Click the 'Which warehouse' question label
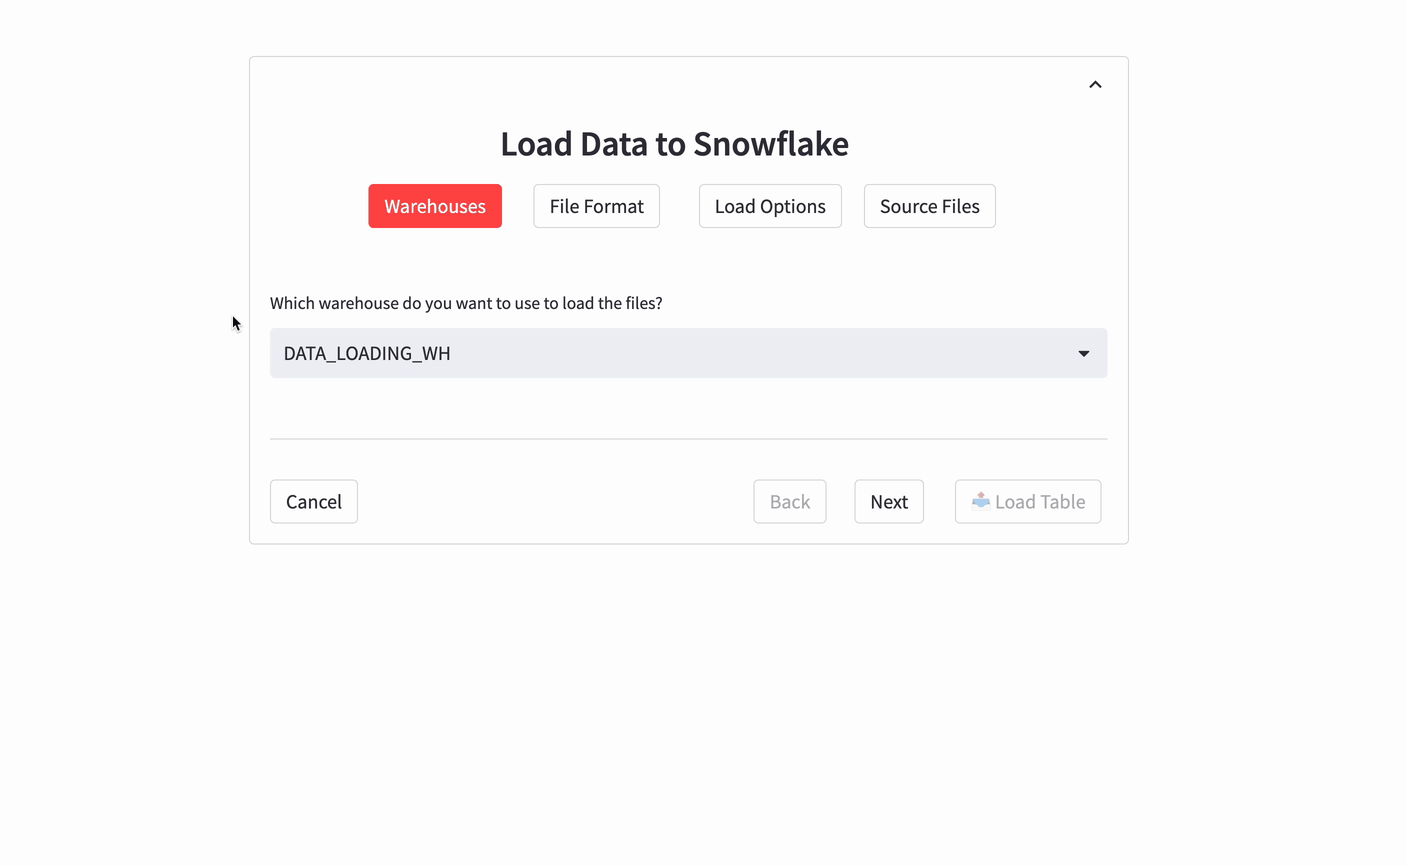 tap(466, 303)
